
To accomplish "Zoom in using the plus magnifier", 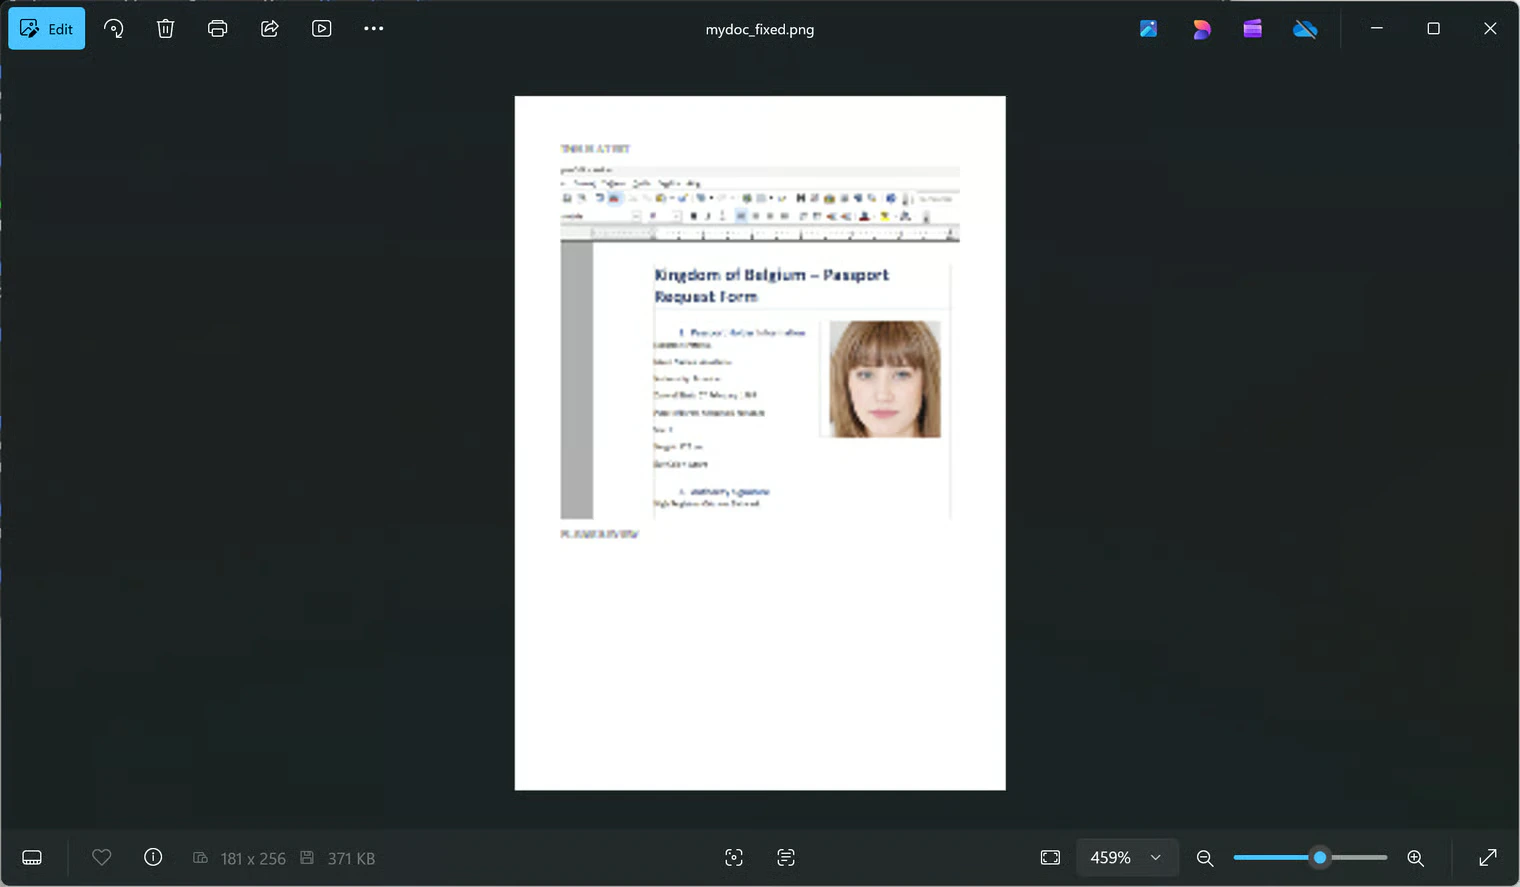I will pos(1416,858).
